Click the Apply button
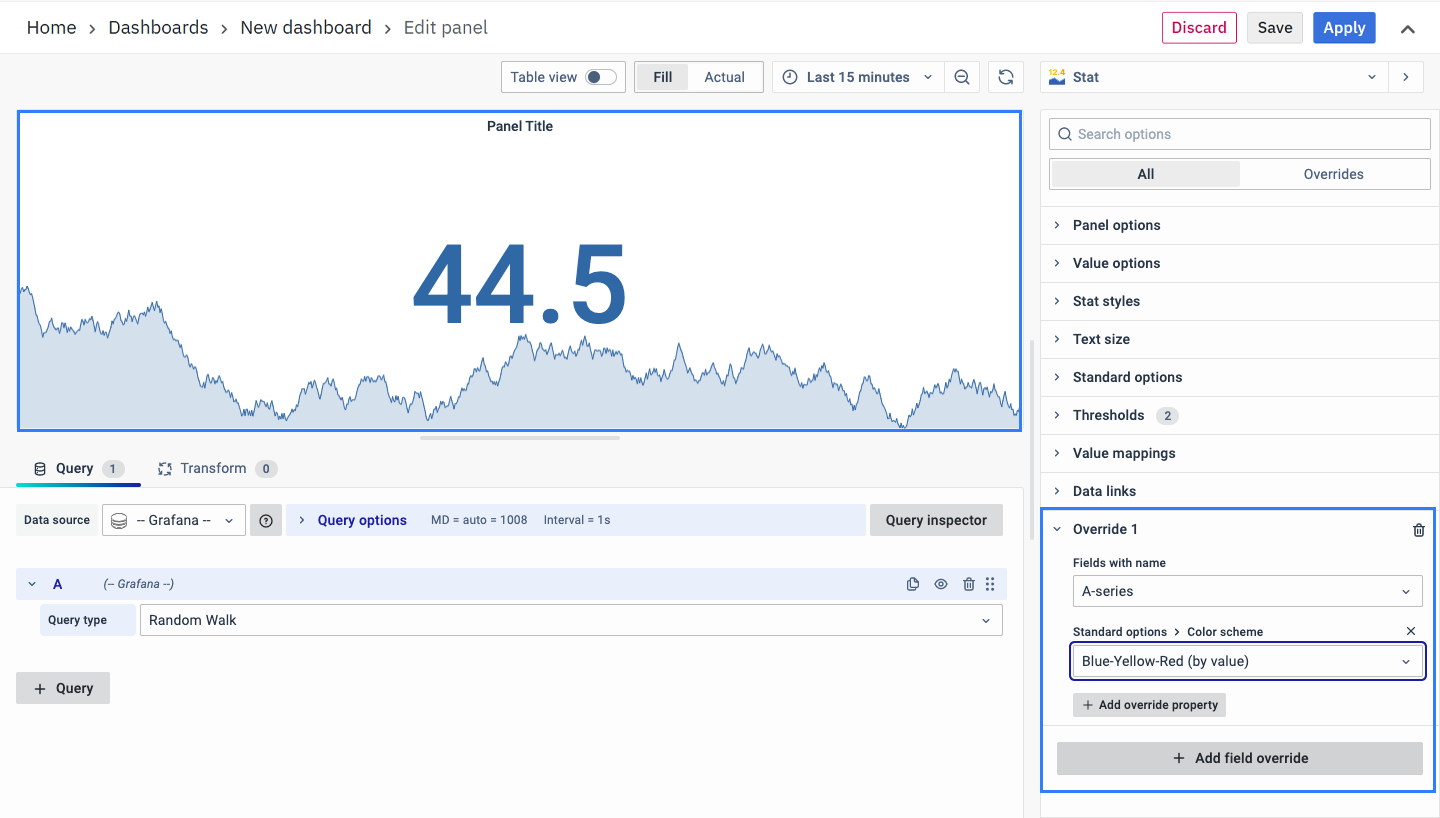1440x818 pixels. click(1344, 28)
